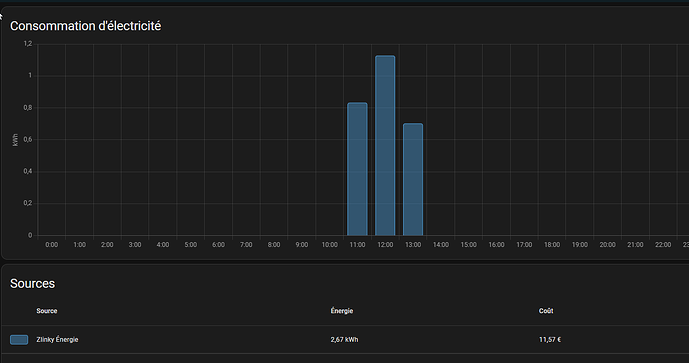Click the 6:00 time axis label
Image resolution: width=689 pixels, height=363 pixels.
[x=218, y=245]
